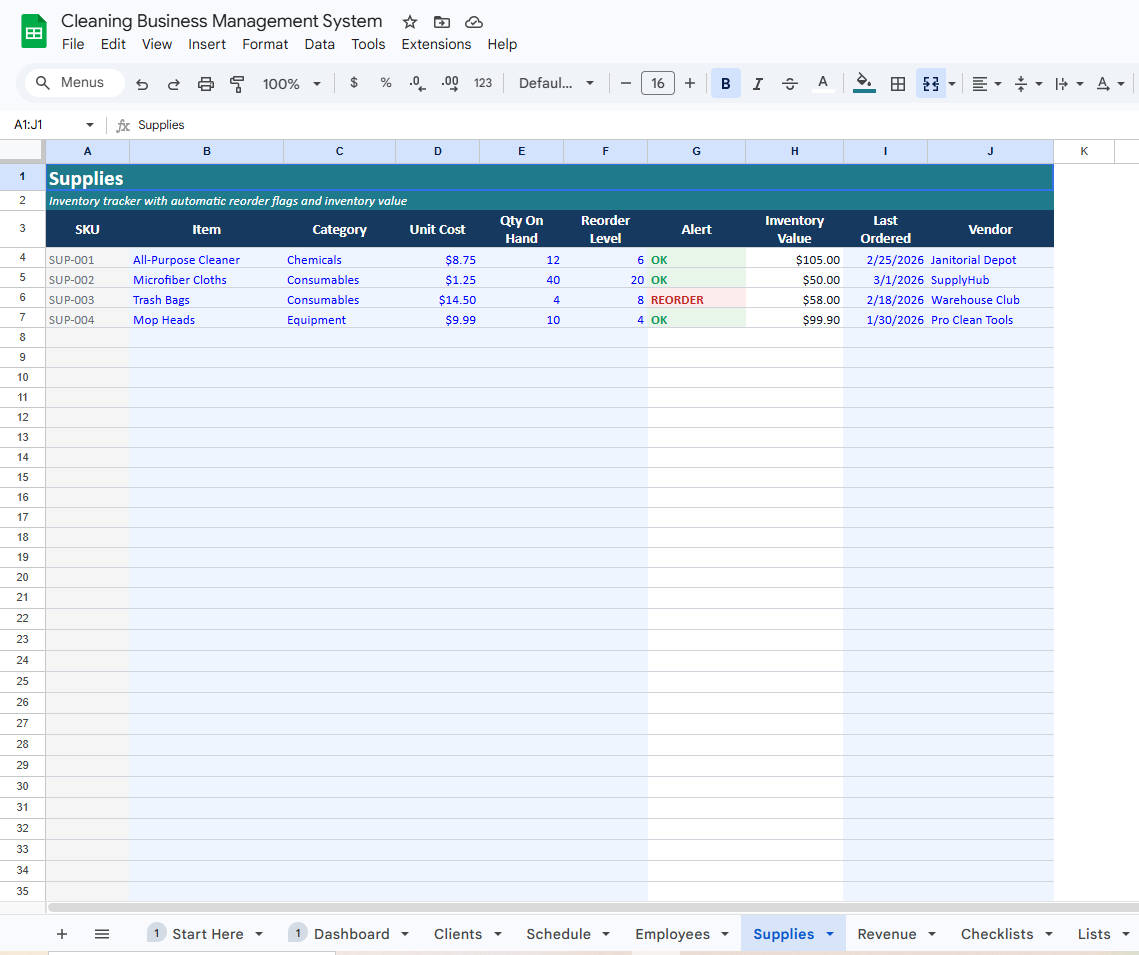Toggle strikethrough formatting
The height and width of the screenshot is (955, 1139).
click(790, 84)
